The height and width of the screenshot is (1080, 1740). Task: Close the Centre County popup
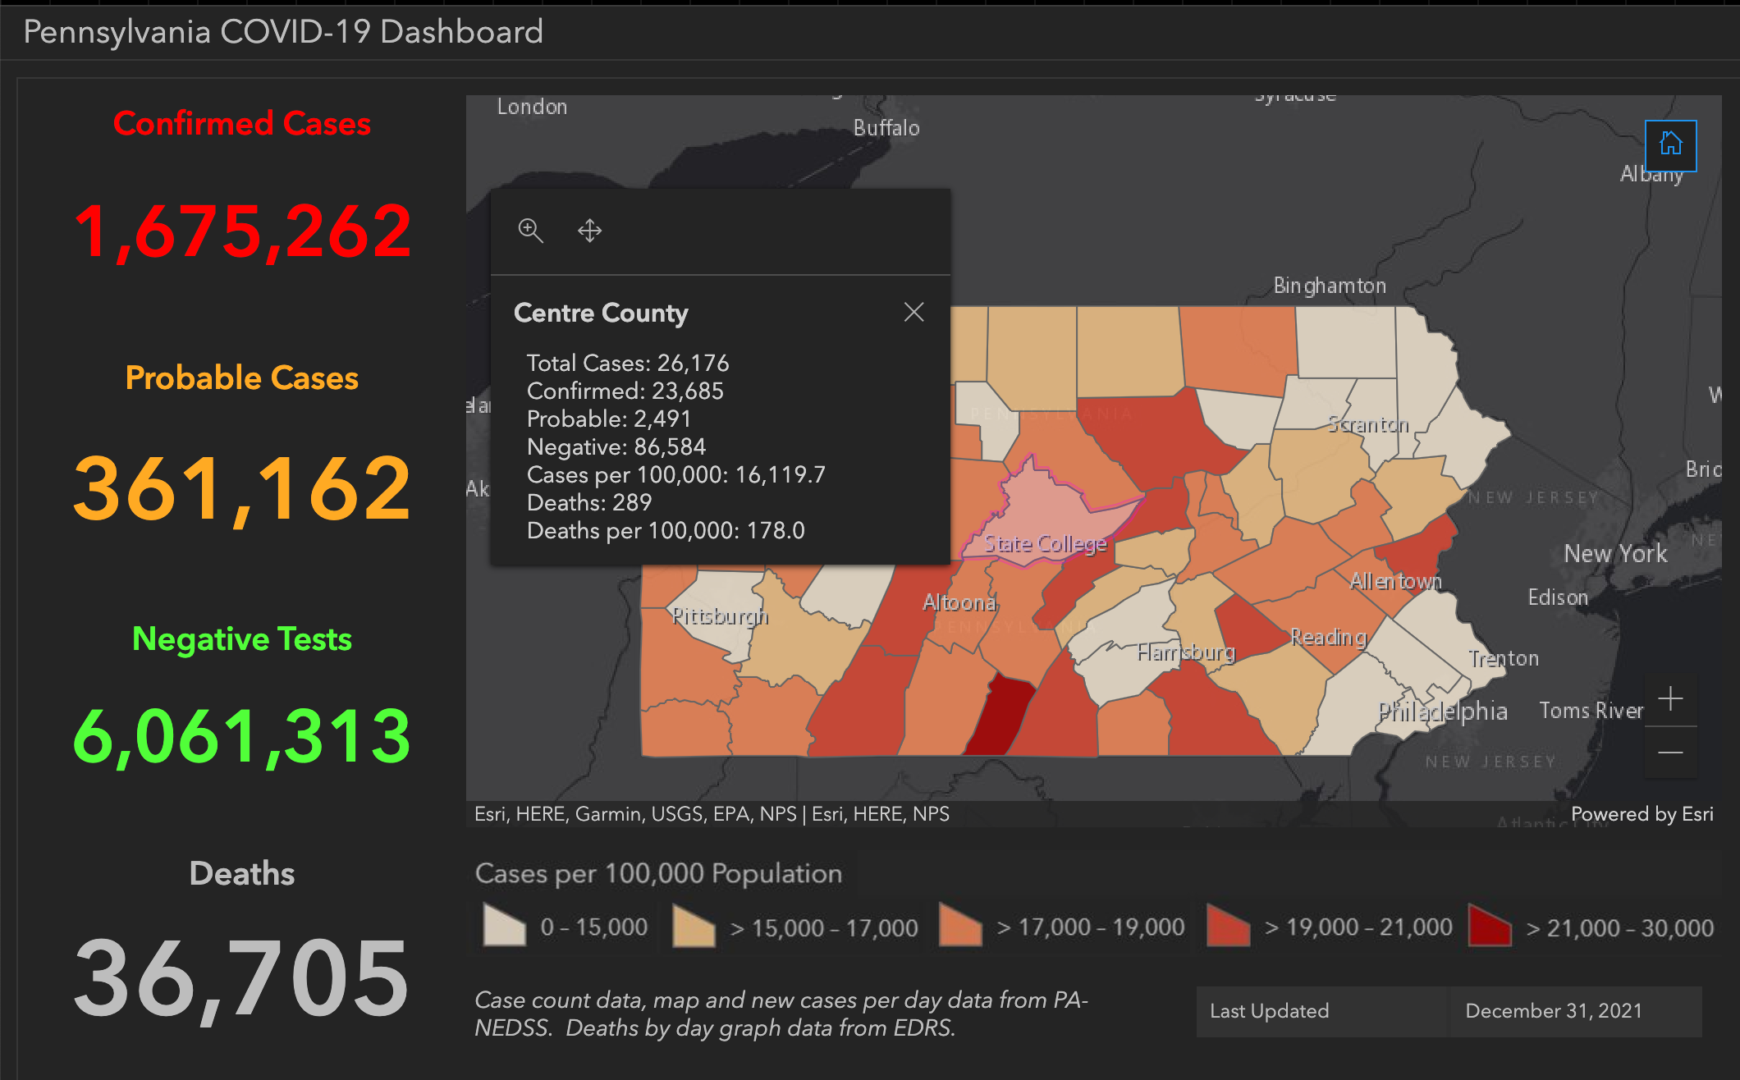click(913, 312)
